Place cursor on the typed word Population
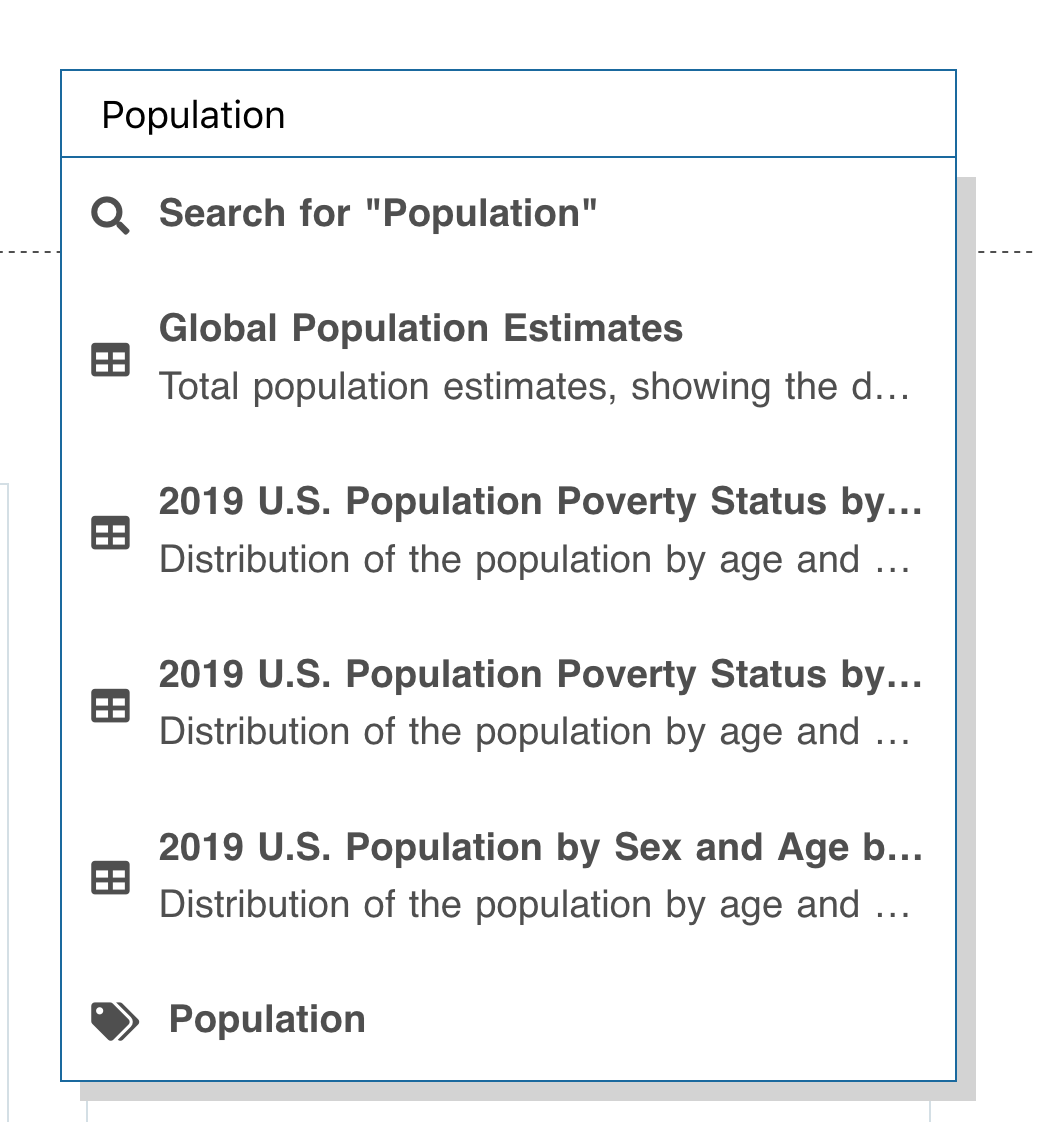 click(x=194, y=116)
